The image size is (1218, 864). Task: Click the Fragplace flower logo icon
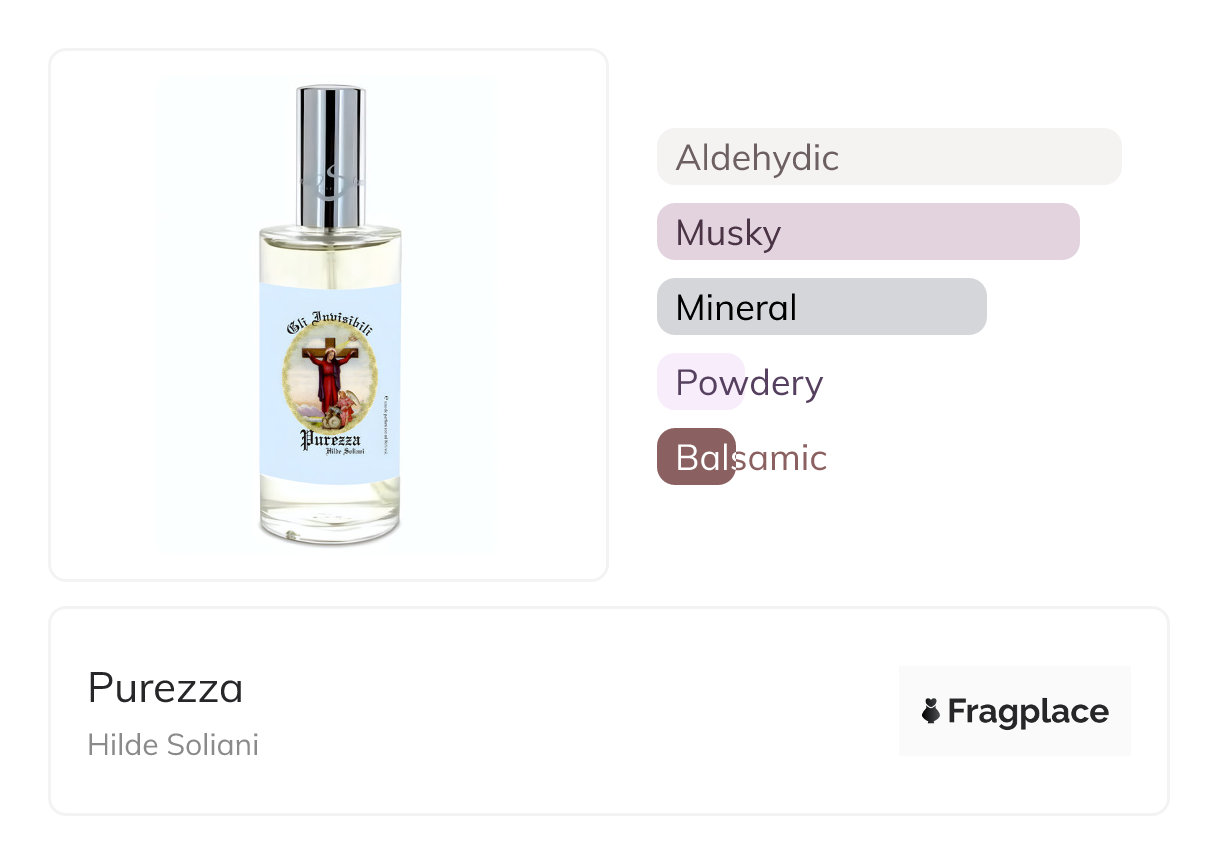[x=931, y=711]
